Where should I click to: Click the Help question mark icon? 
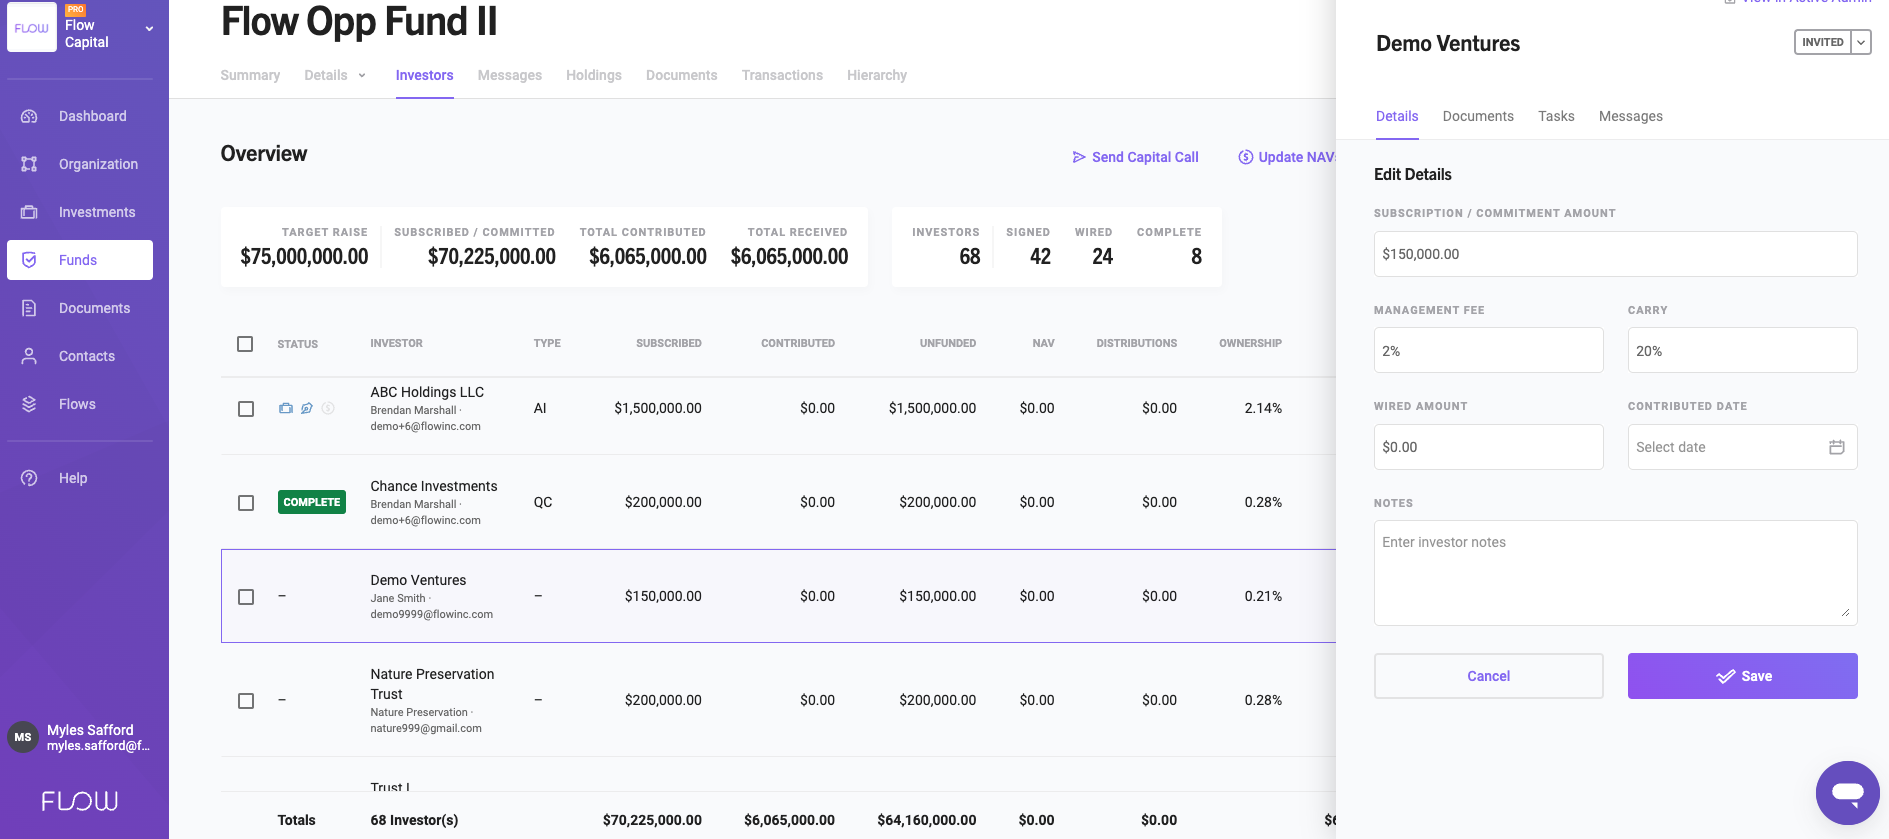pyautogui.click(x=29, y=478)
